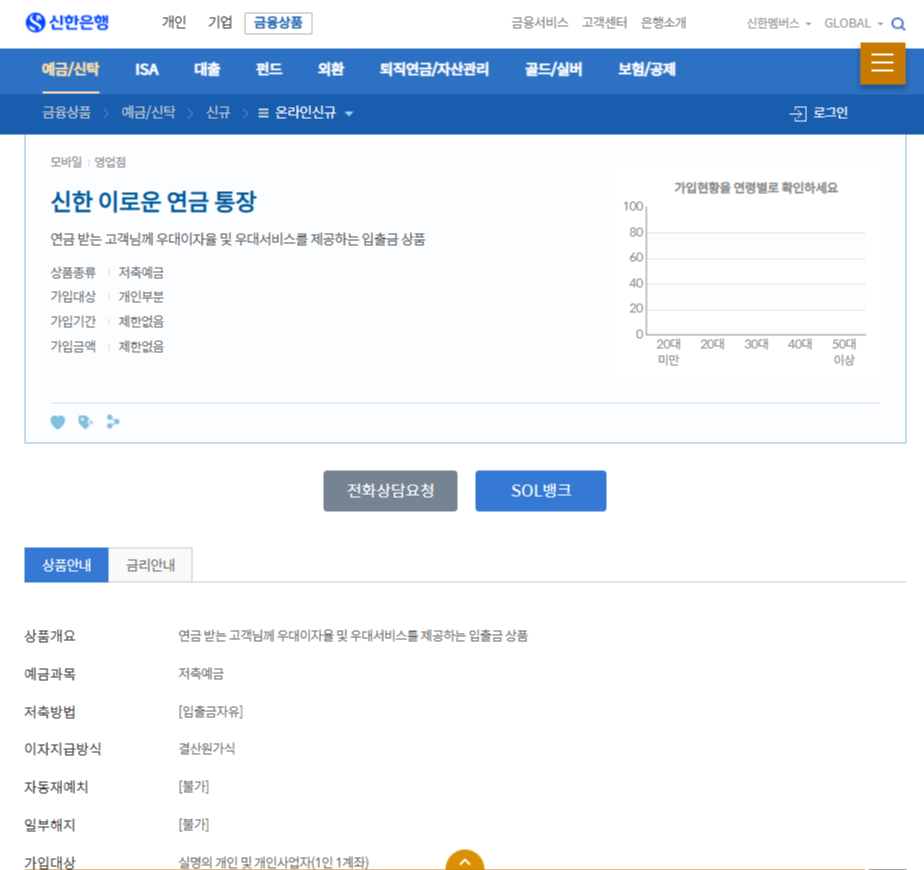Expand the 신한멤버스 dropdown
This screenshot has height=870, width=924.
point(778,24)
